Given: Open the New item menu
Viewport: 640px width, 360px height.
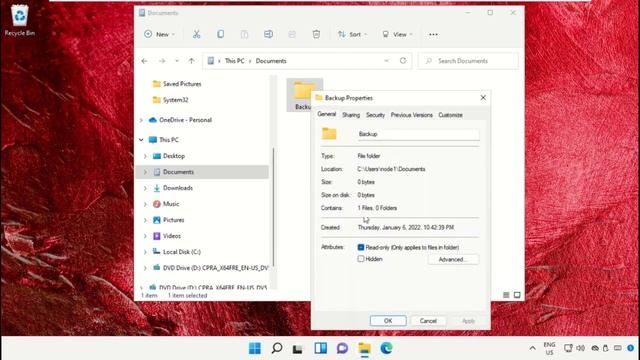Looking at the screenshot, I should (x=159, y=34).
